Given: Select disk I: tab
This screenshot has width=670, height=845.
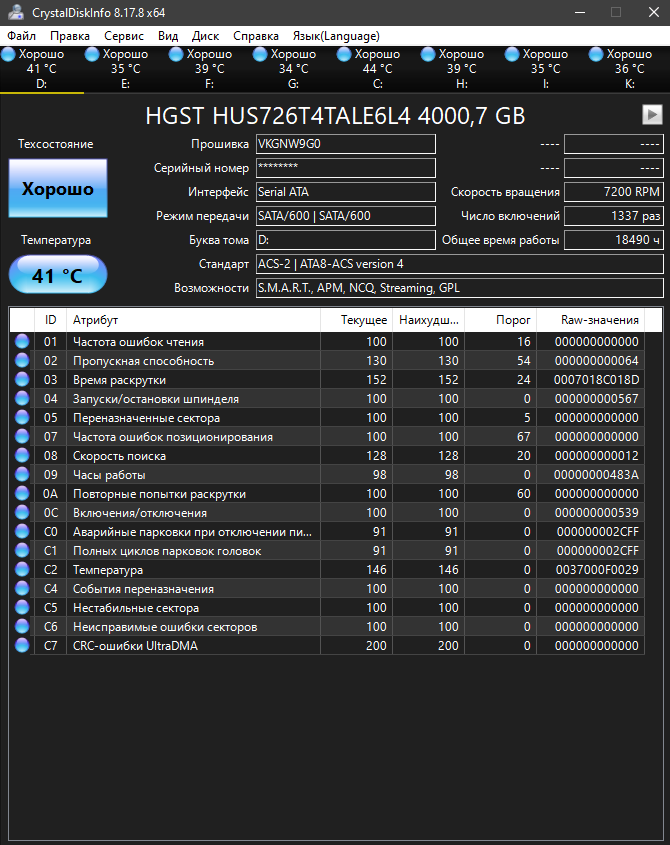Looking at the screenshot, I should coord(545,69).
